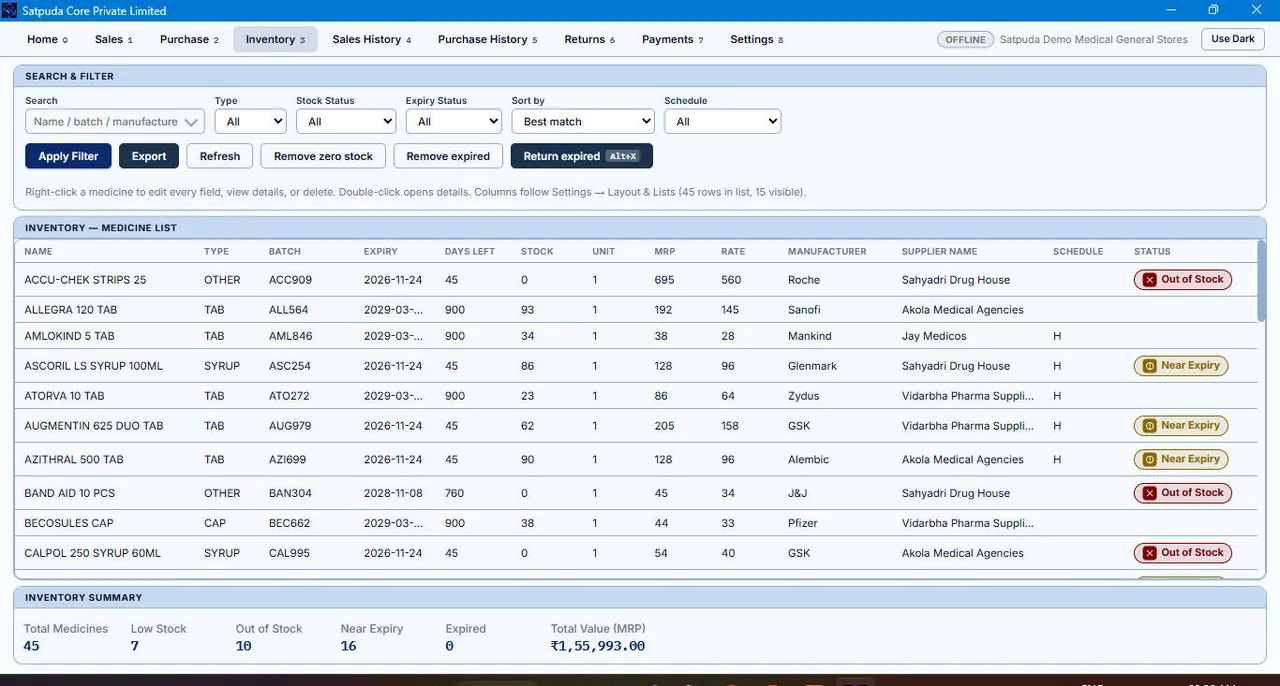Click supplier Jay Medicos cell
This screenshot has height=686, width=1280.
[x=934, y=336]
